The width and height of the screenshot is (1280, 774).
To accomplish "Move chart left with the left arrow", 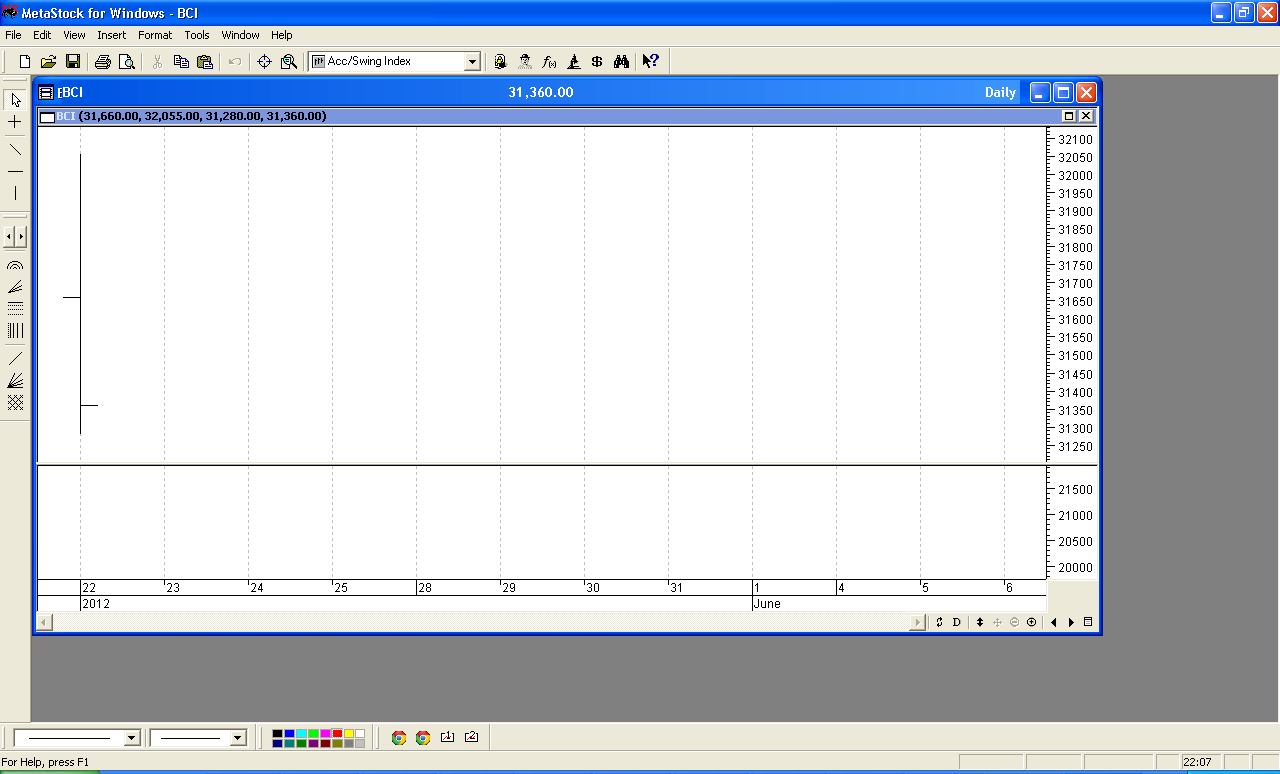I will [1054, 622].
